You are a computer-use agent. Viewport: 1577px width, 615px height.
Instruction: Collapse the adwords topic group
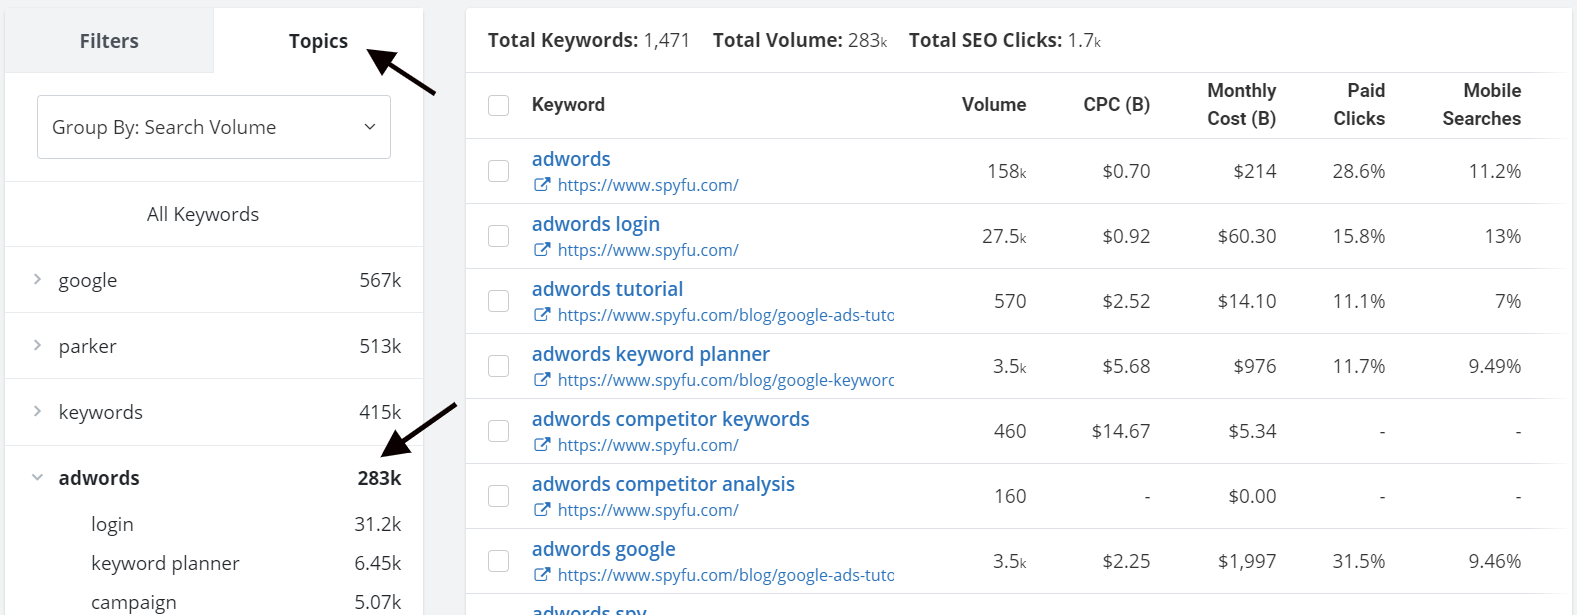click(37, 477)
